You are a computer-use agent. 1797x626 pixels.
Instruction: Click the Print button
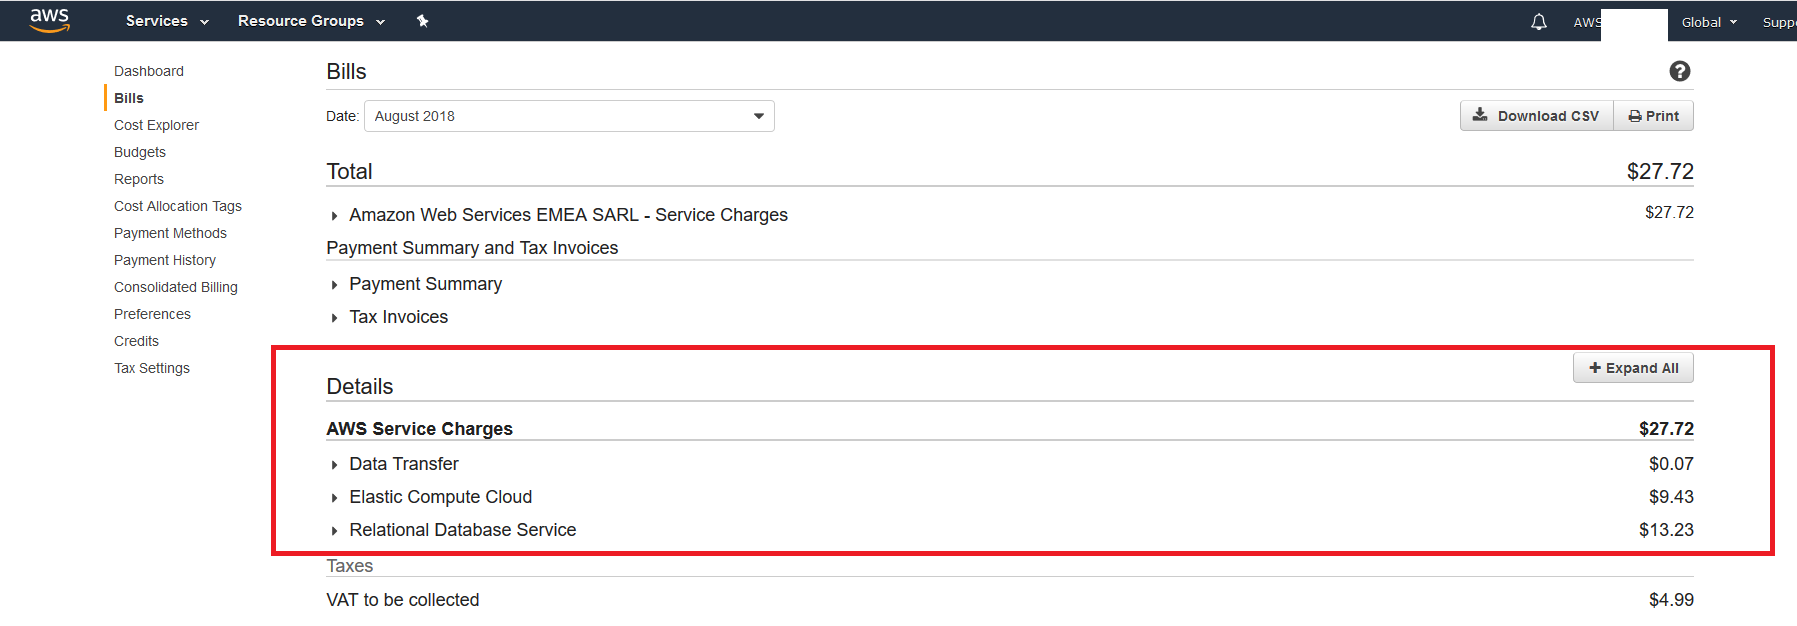pyautogui.click(x=1654, y=116)
